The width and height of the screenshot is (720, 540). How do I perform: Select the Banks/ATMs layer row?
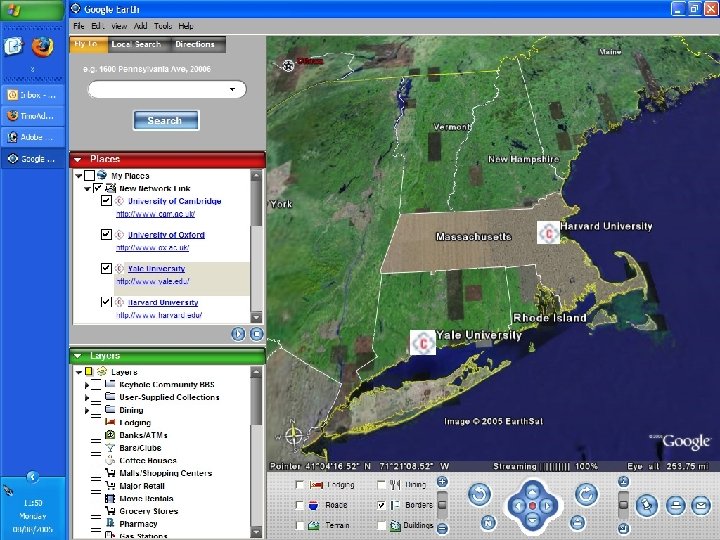(143, 435)
